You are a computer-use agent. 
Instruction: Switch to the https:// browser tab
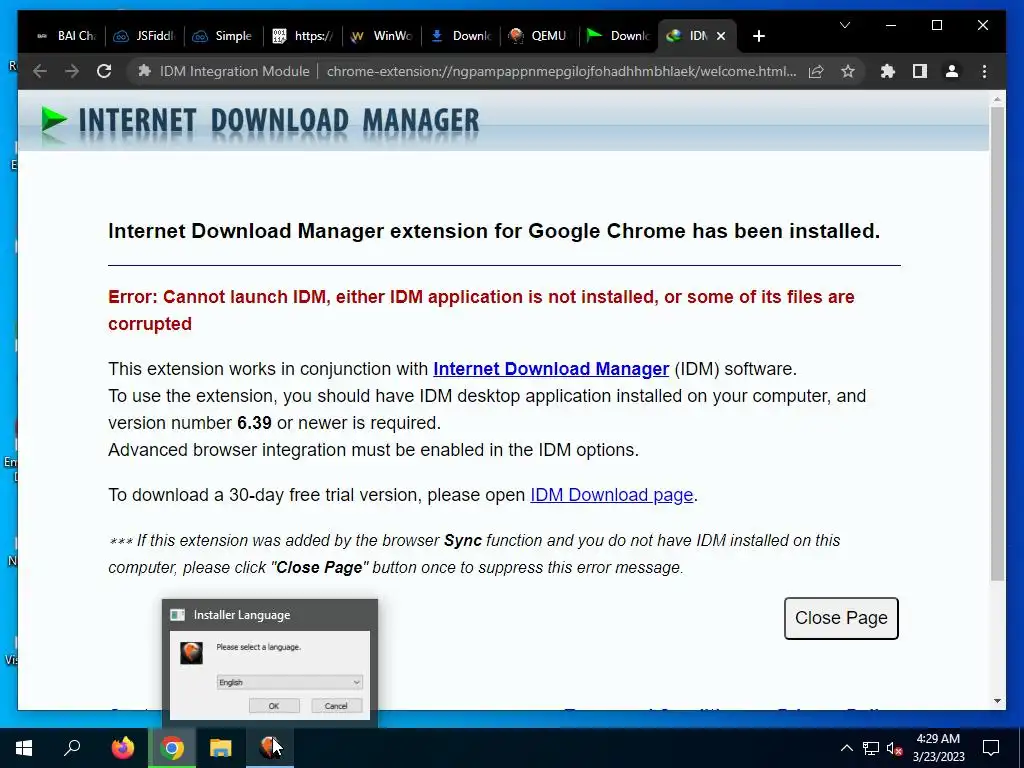coord(302,36)
